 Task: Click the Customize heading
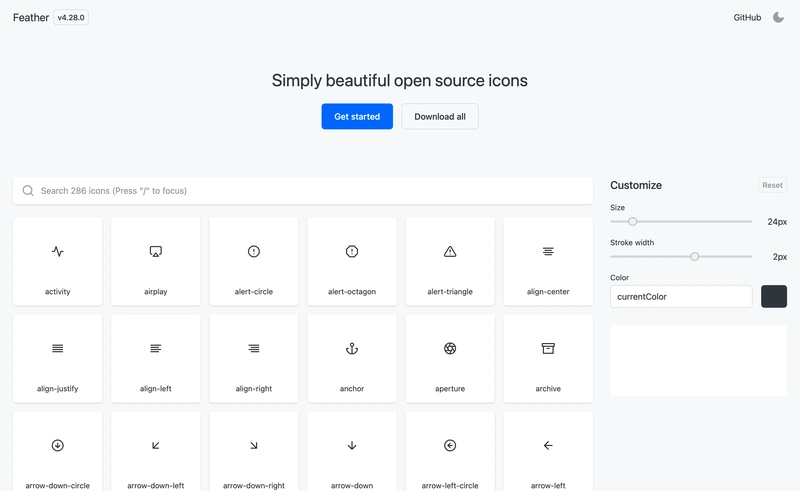[636, 185]
